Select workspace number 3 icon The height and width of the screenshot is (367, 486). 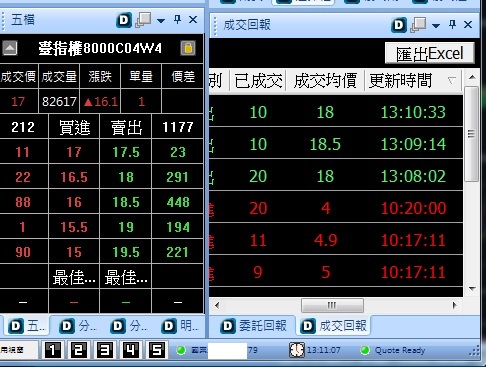click(x=105, y=350)
